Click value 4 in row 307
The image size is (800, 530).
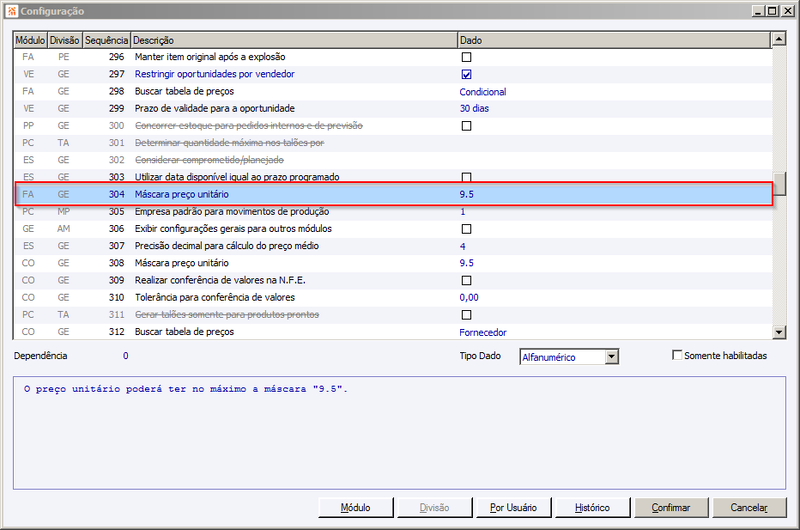tap(462, 246)
